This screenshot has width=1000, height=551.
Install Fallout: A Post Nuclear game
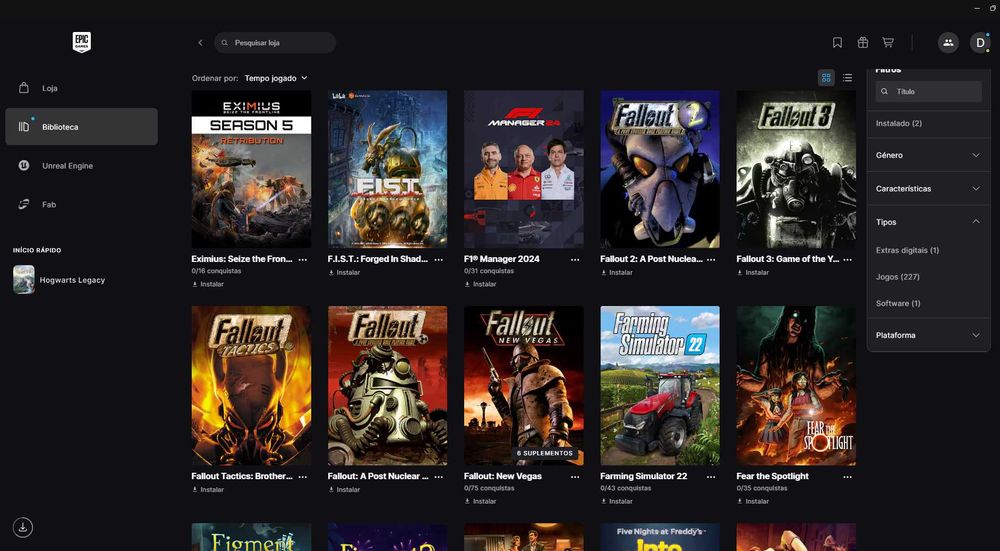344,490
